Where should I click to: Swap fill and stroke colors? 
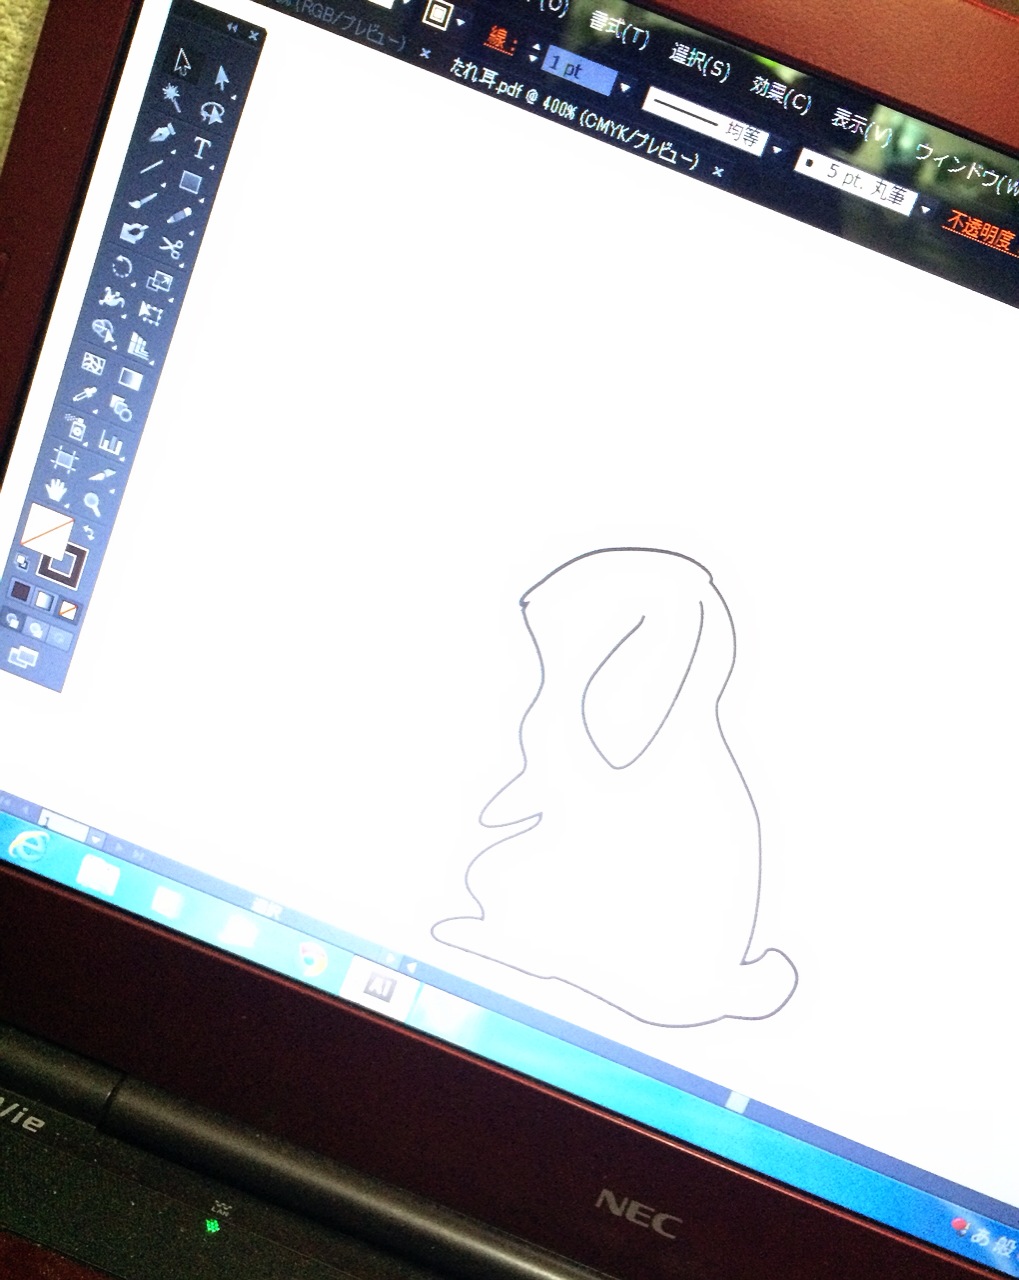coord(88,531)
